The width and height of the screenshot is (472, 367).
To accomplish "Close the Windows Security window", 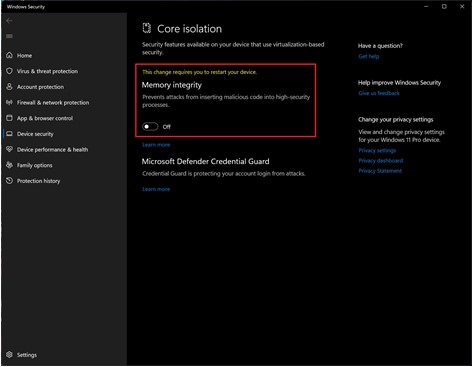I will pyautogui.click(x=462, y=6).
